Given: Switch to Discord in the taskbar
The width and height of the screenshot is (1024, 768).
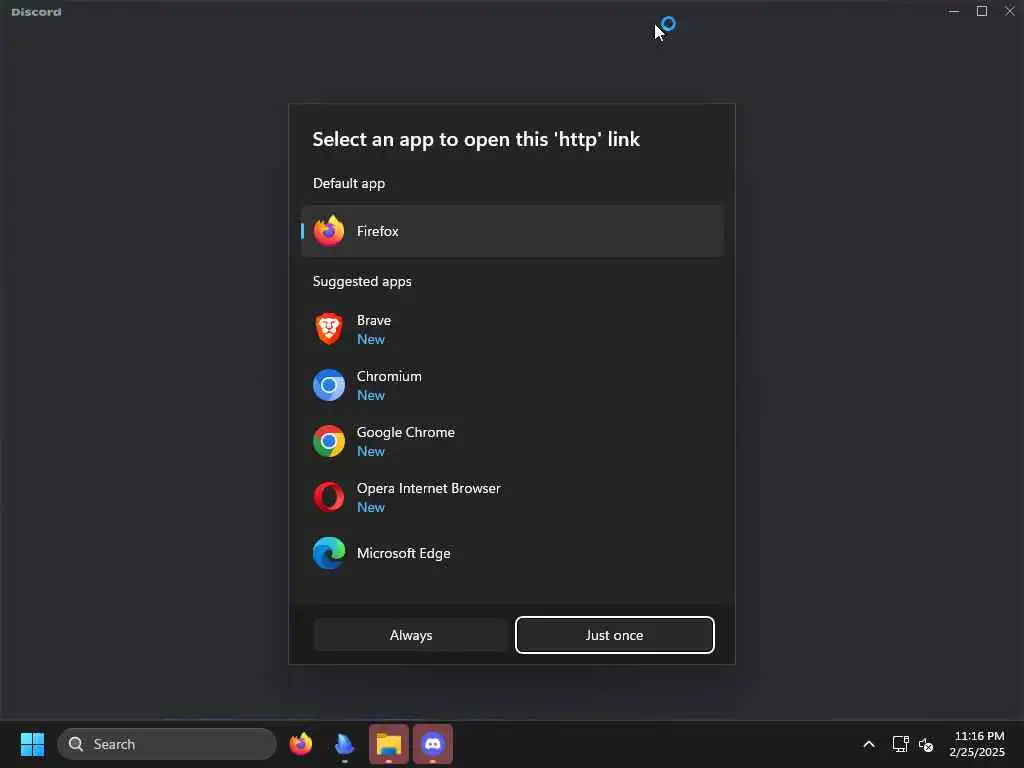Looking at the screenshot, I should tap(432, 744).
